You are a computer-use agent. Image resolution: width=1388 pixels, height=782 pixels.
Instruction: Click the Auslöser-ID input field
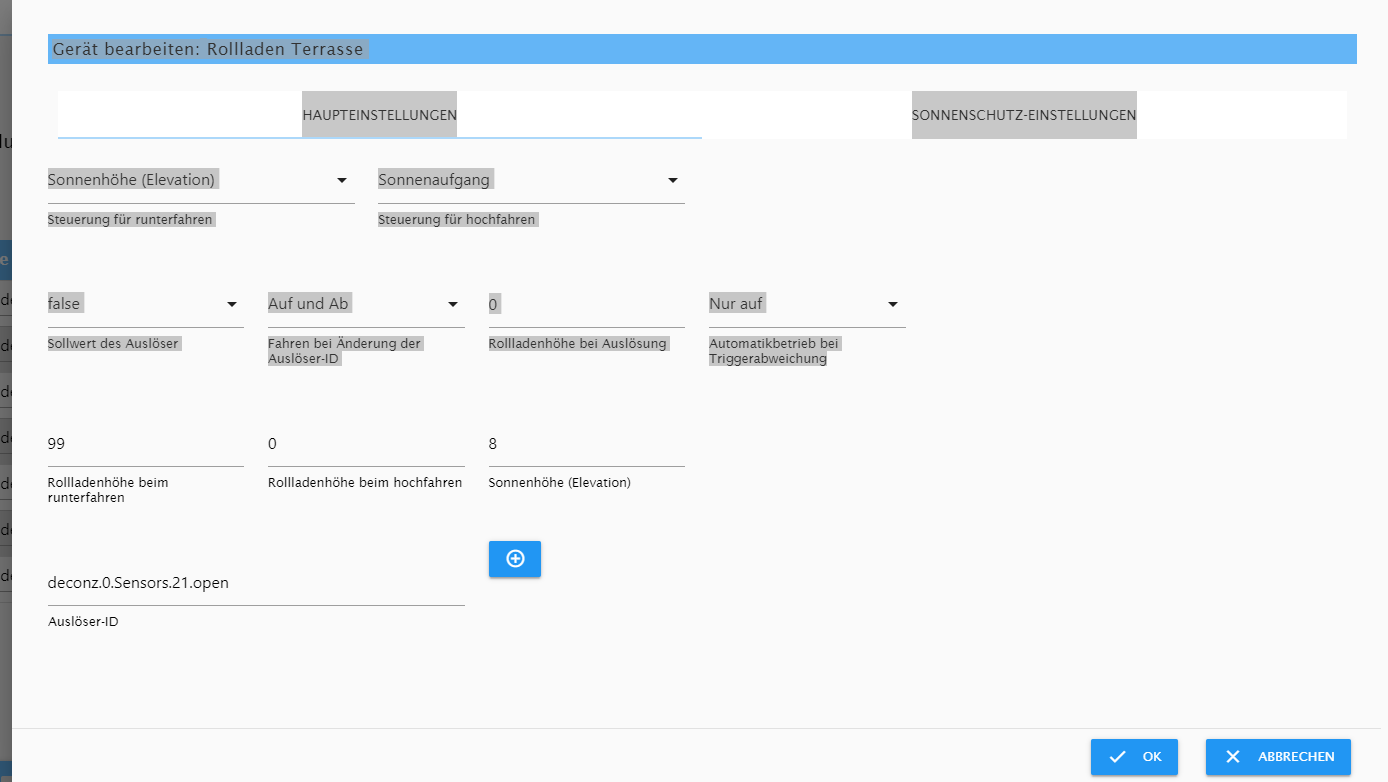tap(256, 583)
